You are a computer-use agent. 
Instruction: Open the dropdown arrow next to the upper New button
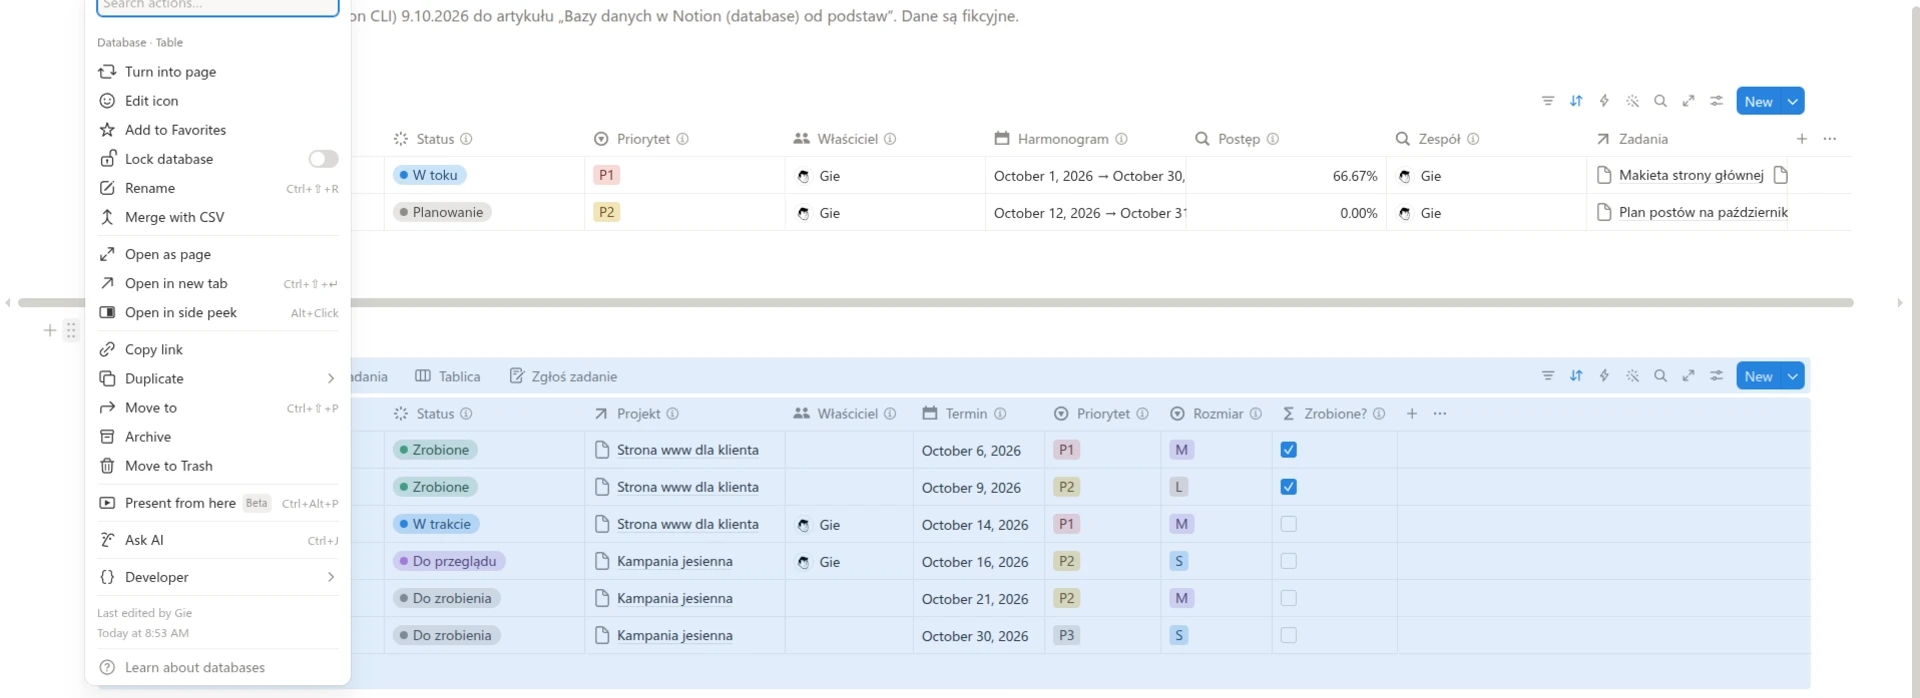pos(1793,101)
